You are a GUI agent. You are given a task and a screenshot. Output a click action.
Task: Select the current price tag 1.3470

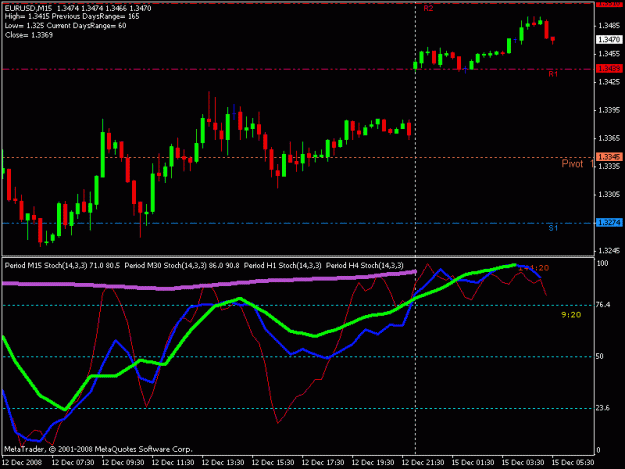click(609, 39)
